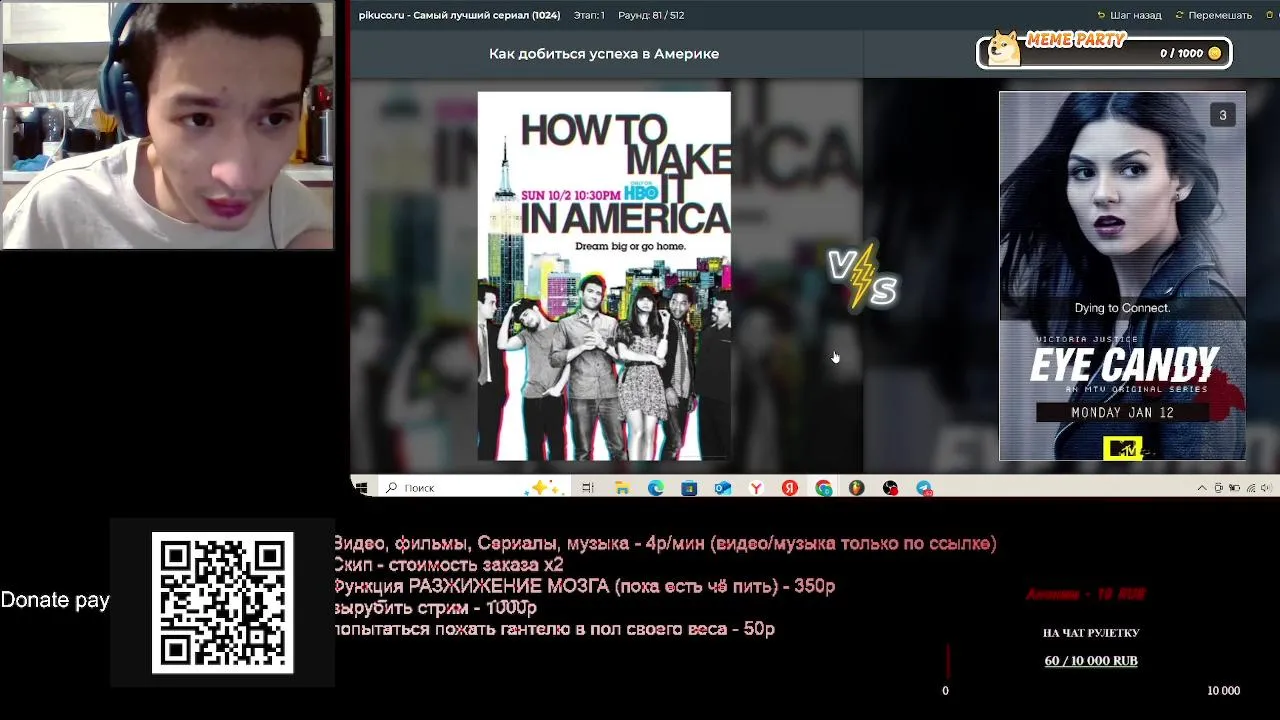Viewport: 1280px width, 720px height.
Task: Click the search sparkle icon in taskbar search
Action: [545, 487]
